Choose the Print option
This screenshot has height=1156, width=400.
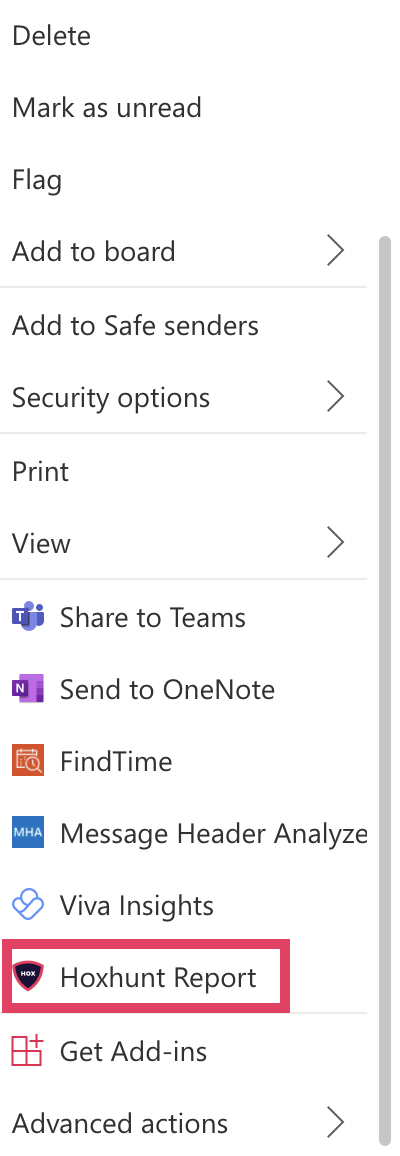(x=41, y=471)
